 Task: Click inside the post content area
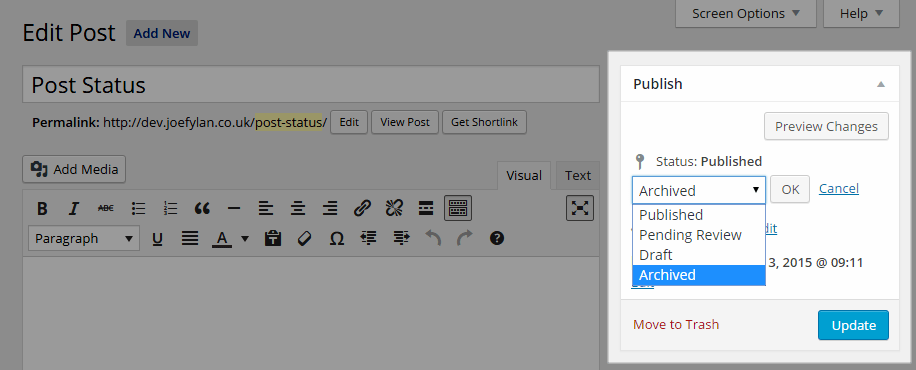coord(311,313)
